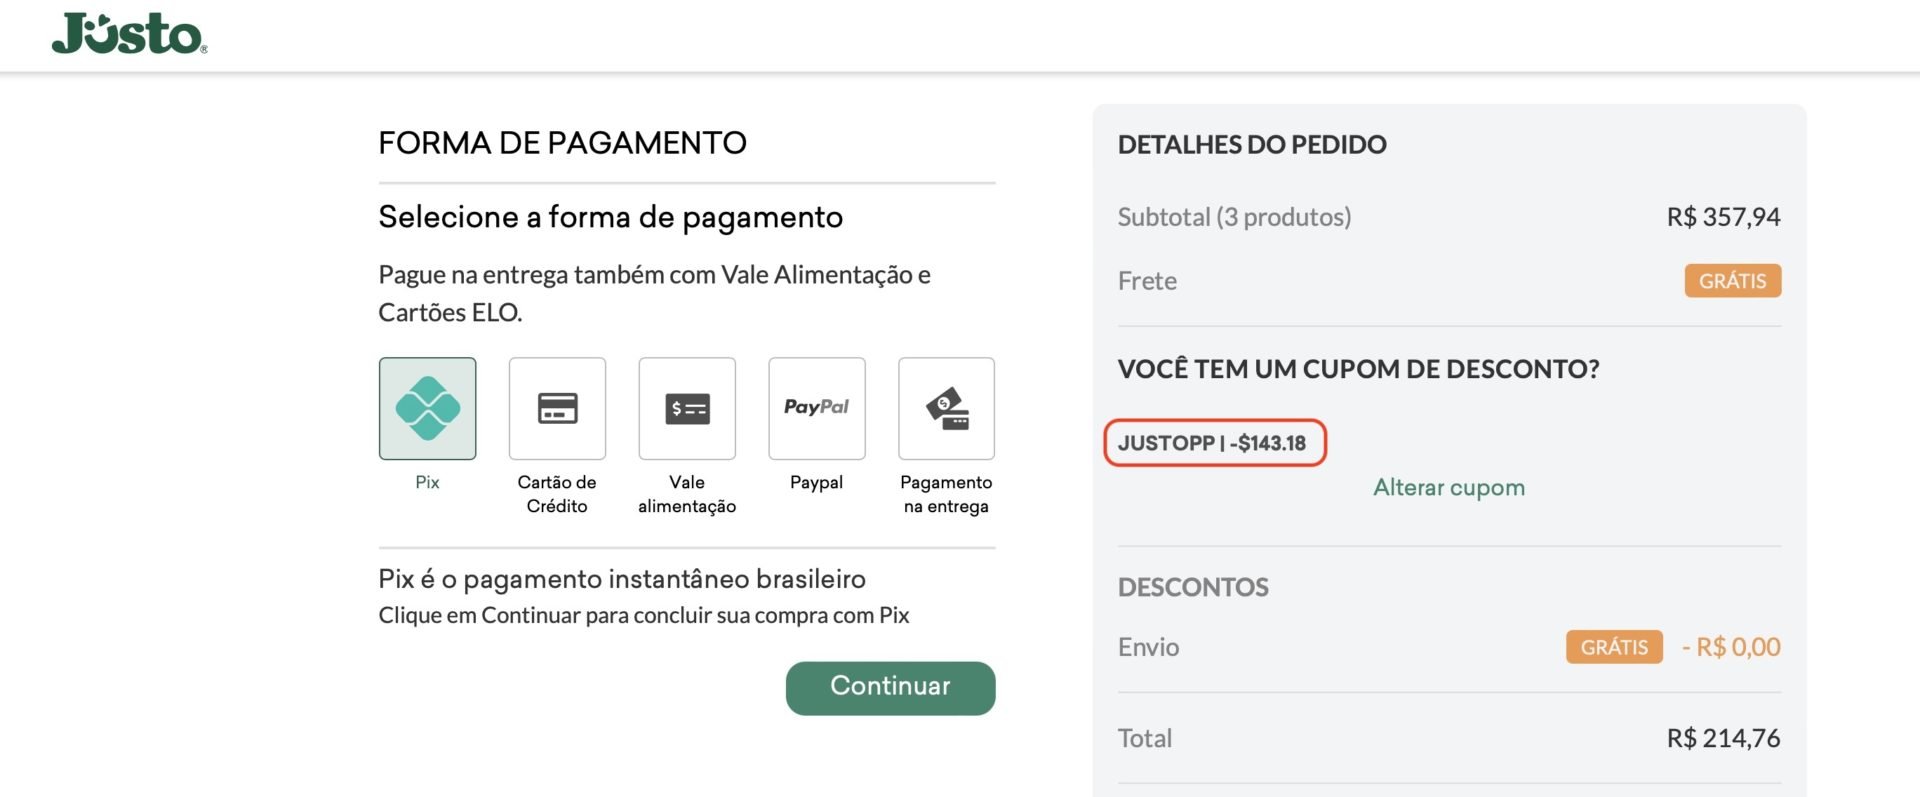Image resolution: width=1920 pixels, height=797 pixels.
Task: Click the applied JUSTOPP coupon tag
Action: 1214,443
